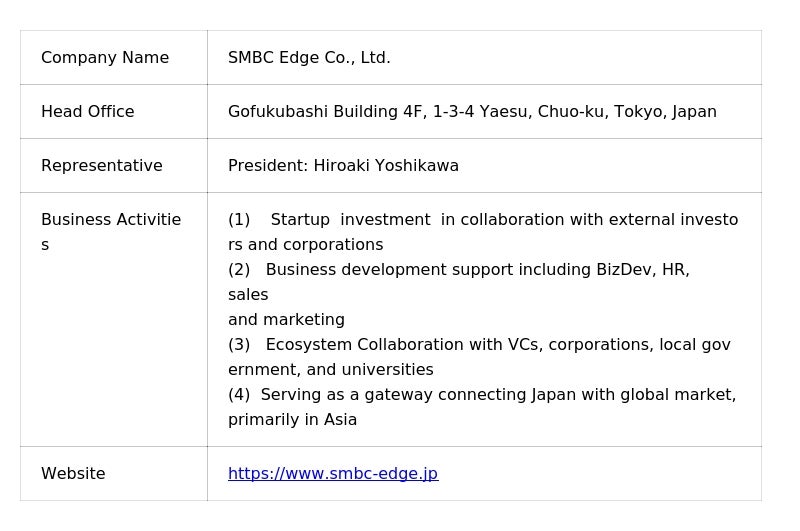Click the 'rs and corporations' text line
Screen dimensions: 800x531
click(x=305, y=245)
